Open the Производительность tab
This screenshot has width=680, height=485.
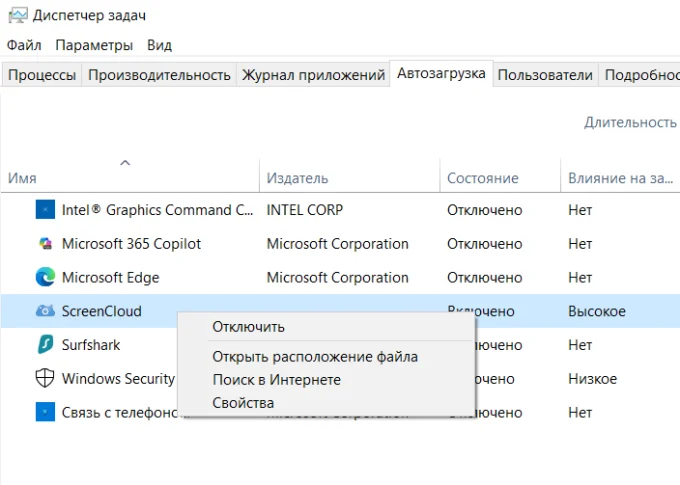pyautogui.click(x=159, y=75)
